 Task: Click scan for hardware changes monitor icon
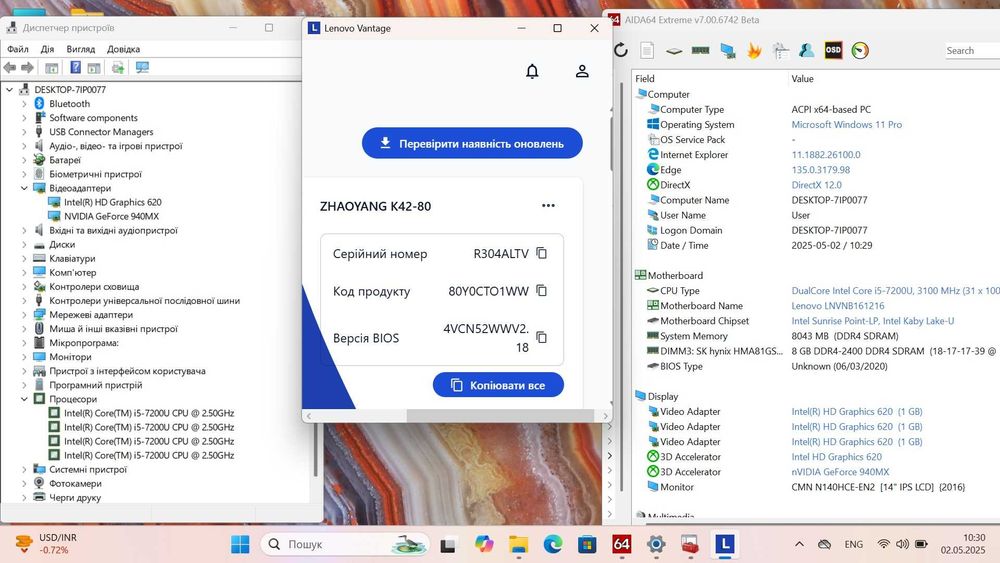[142, 68]
